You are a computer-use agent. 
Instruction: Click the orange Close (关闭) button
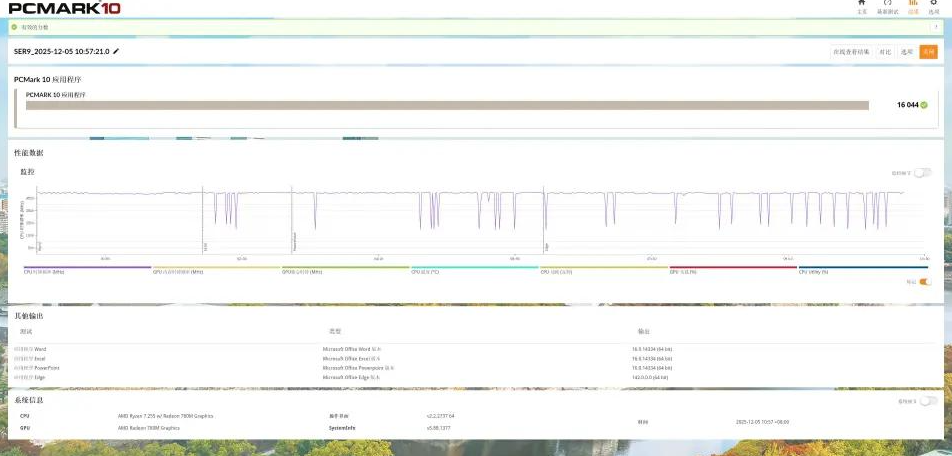click(929, 52)
